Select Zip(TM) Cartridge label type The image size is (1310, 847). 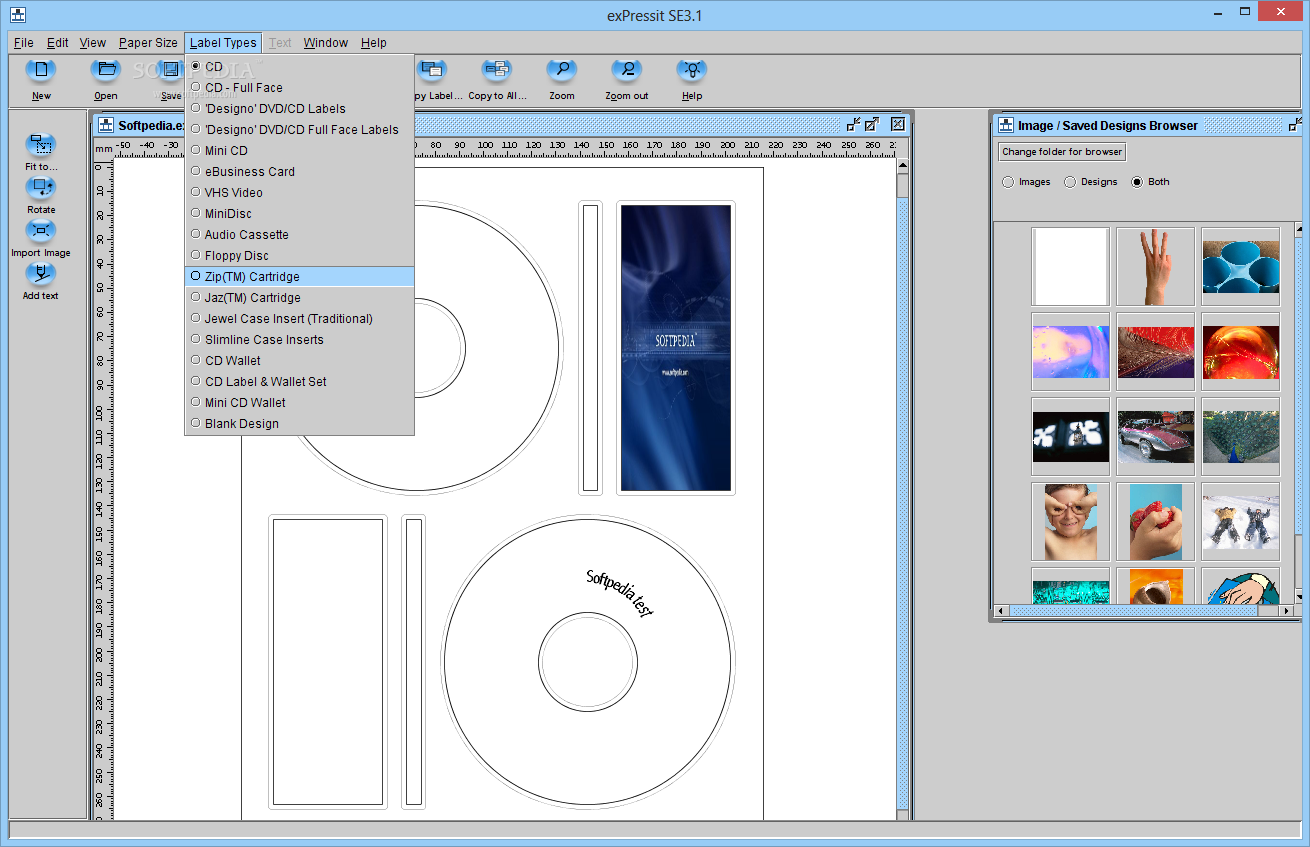click(x=299, y=277)
